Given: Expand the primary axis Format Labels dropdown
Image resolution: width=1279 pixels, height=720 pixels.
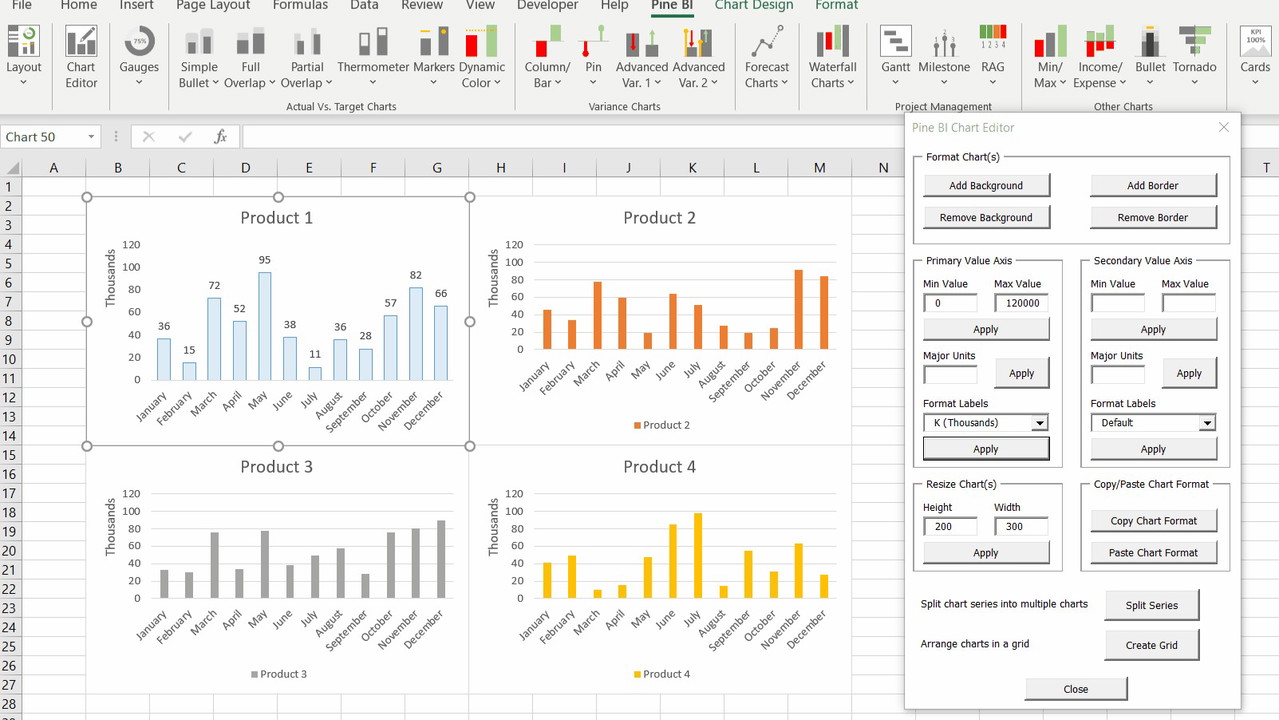Looking at the screenshot, I should (1040, 423).
